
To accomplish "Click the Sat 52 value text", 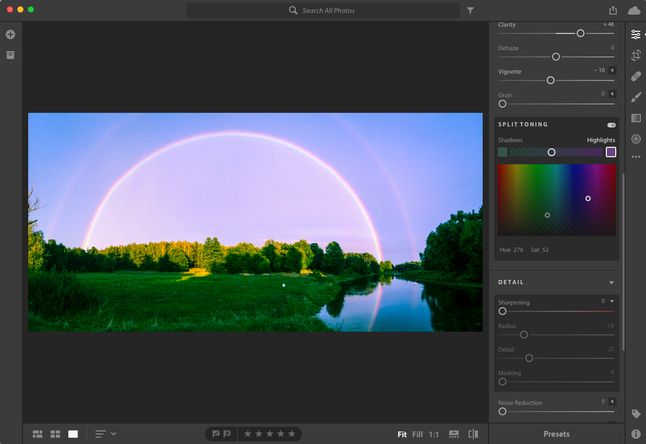I will click(540, 250).
